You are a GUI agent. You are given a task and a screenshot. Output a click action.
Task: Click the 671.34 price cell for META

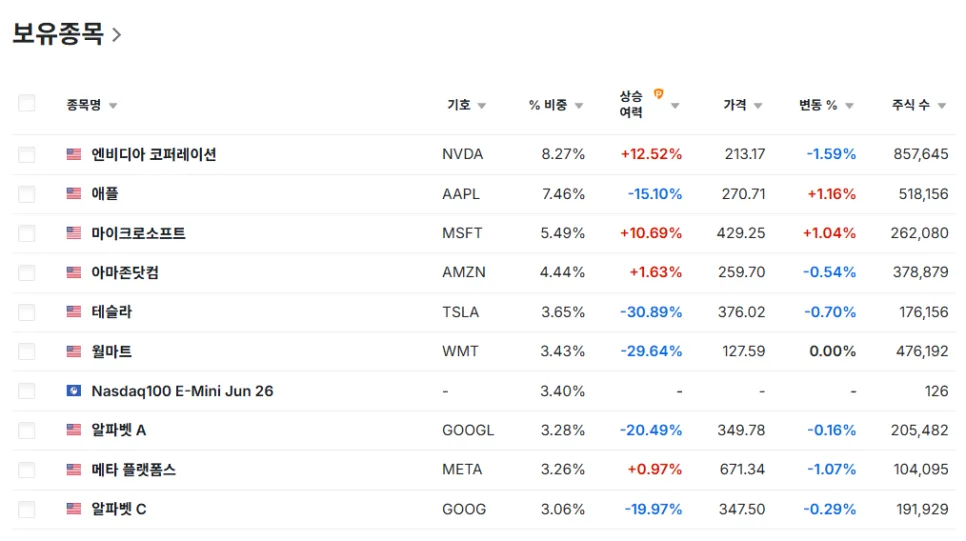pyautogui.click(x=742, y=470)
